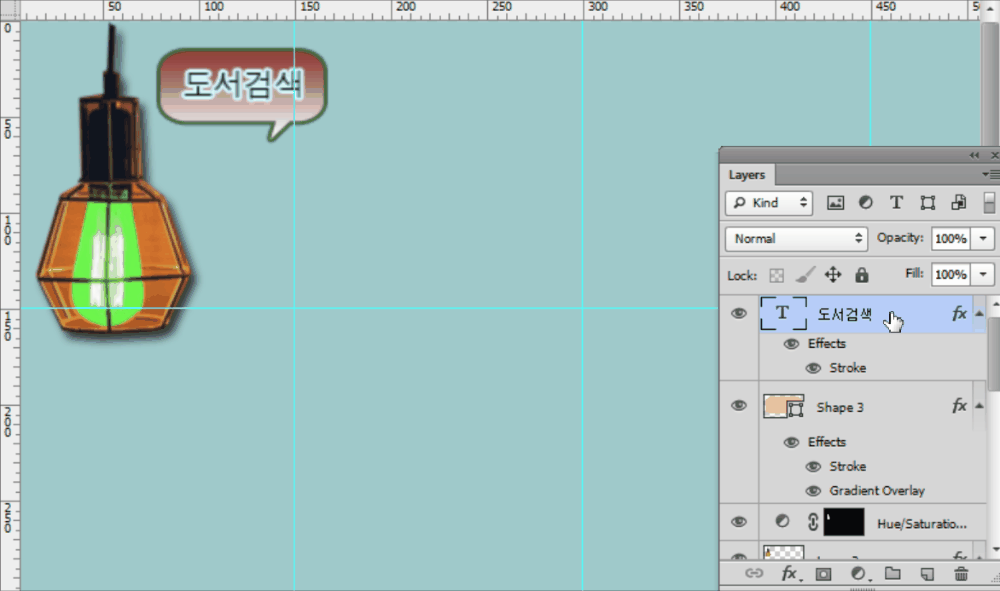Hide all Effects of Shape 3 layer
The height and width of the screenshot is (591, 1000).
[791, 442]
